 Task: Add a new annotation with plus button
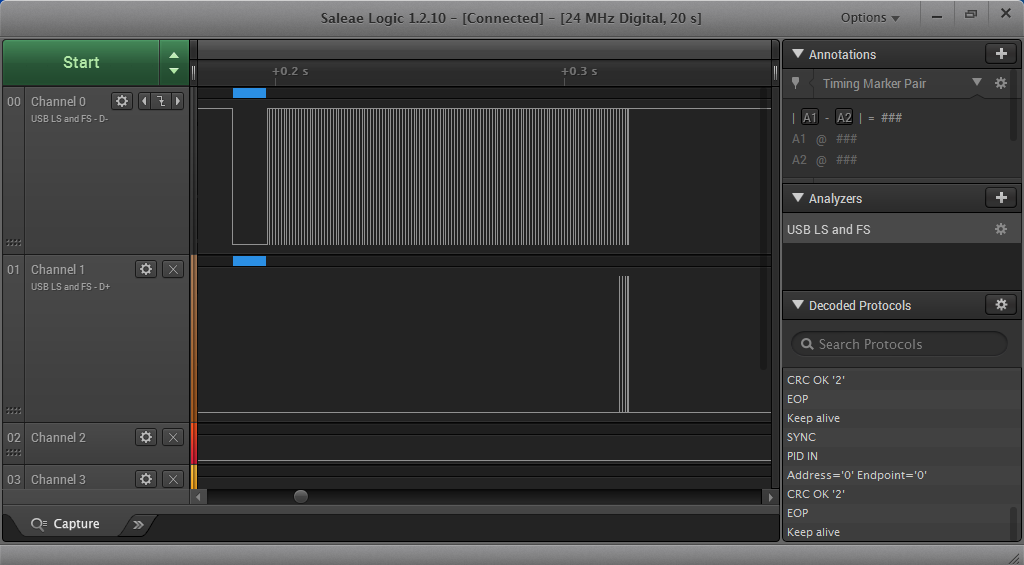pos(1001,54)
